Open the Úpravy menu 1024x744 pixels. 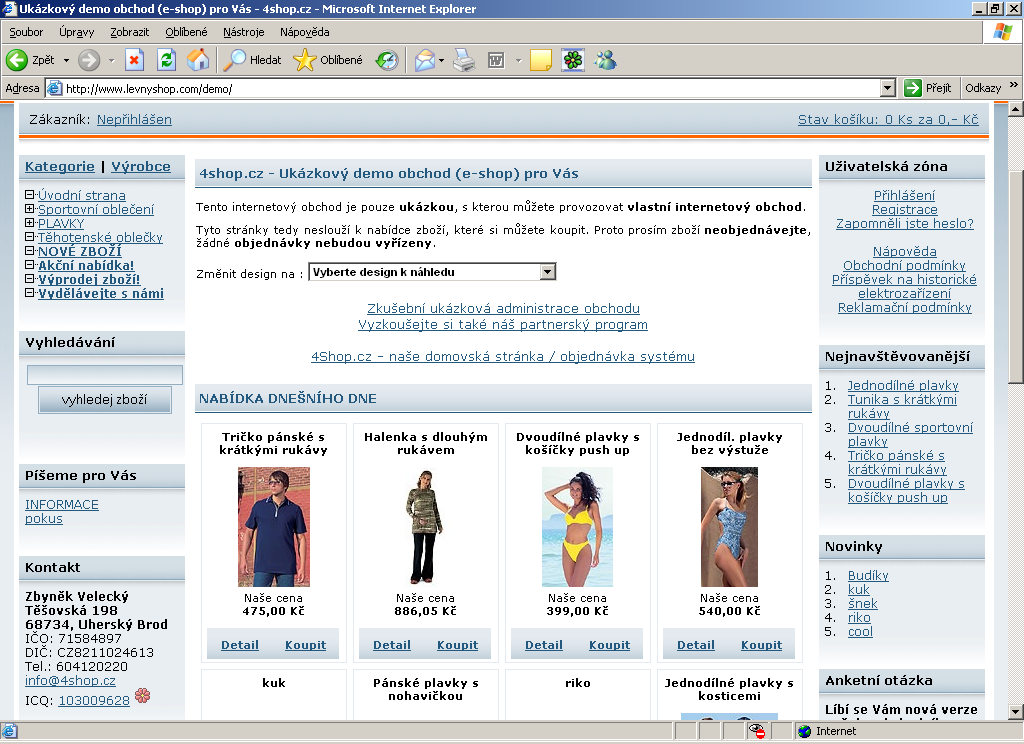pos(76,32)
